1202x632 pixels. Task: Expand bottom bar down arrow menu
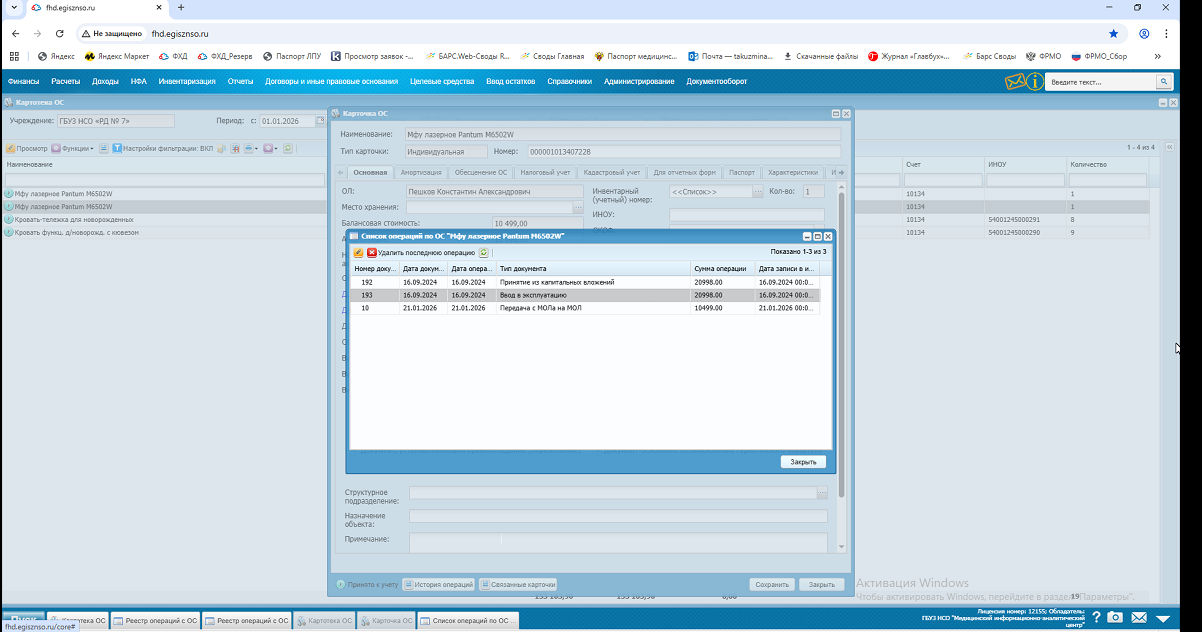pos(1162,619)
